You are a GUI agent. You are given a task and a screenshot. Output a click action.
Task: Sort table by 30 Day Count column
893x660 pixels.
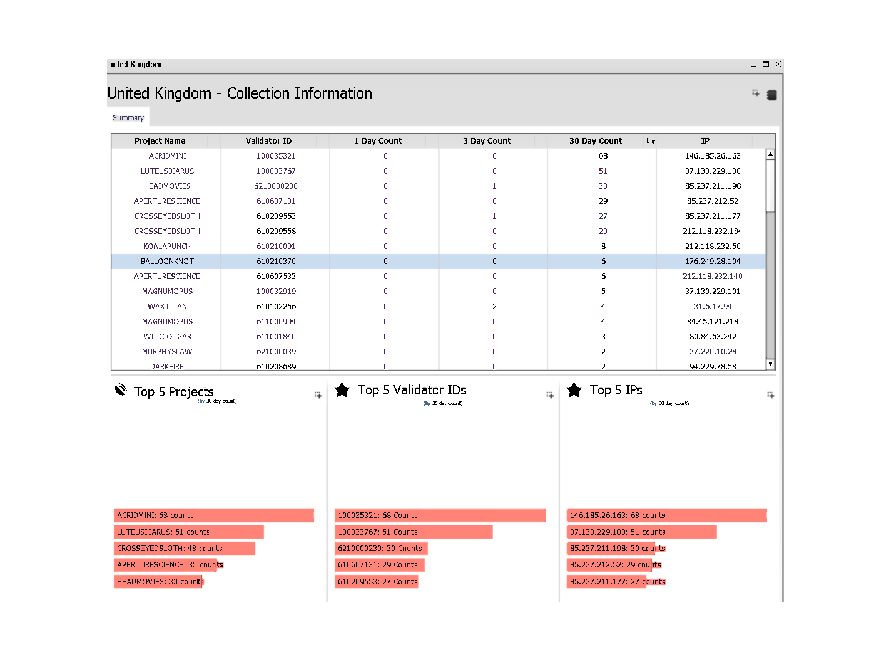tap(596, 141)
